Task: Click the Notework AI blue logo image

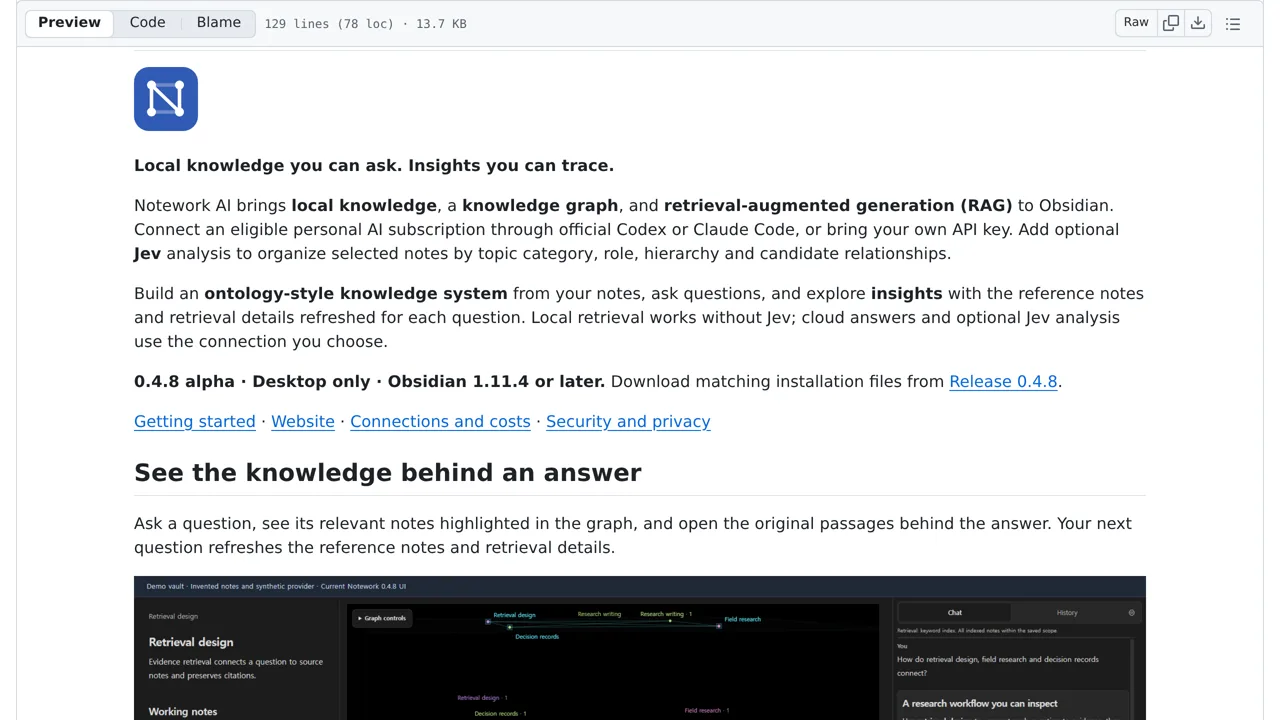Action: point(166,99)
